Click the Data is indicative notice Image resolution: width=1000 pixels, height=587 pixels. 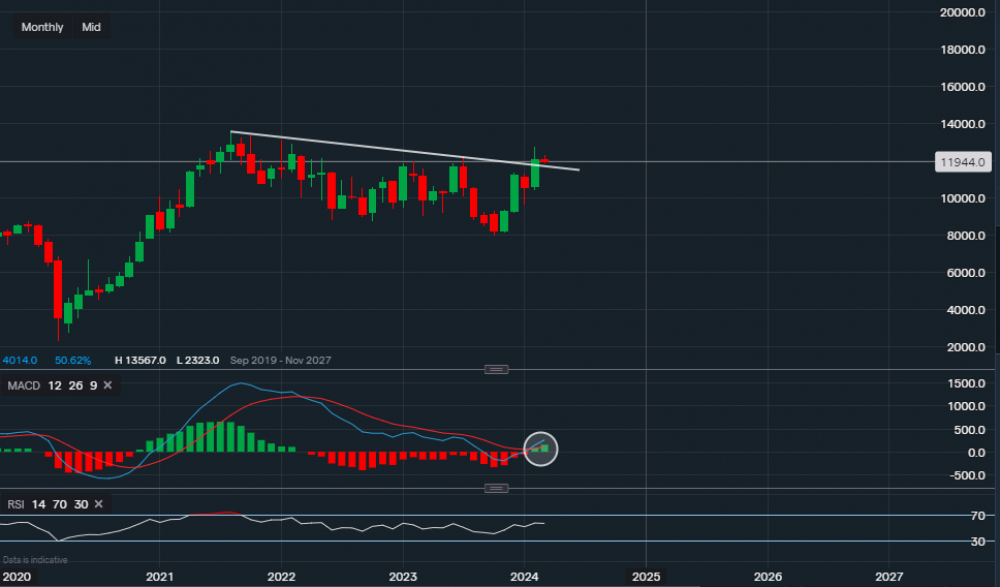(38, 560)
